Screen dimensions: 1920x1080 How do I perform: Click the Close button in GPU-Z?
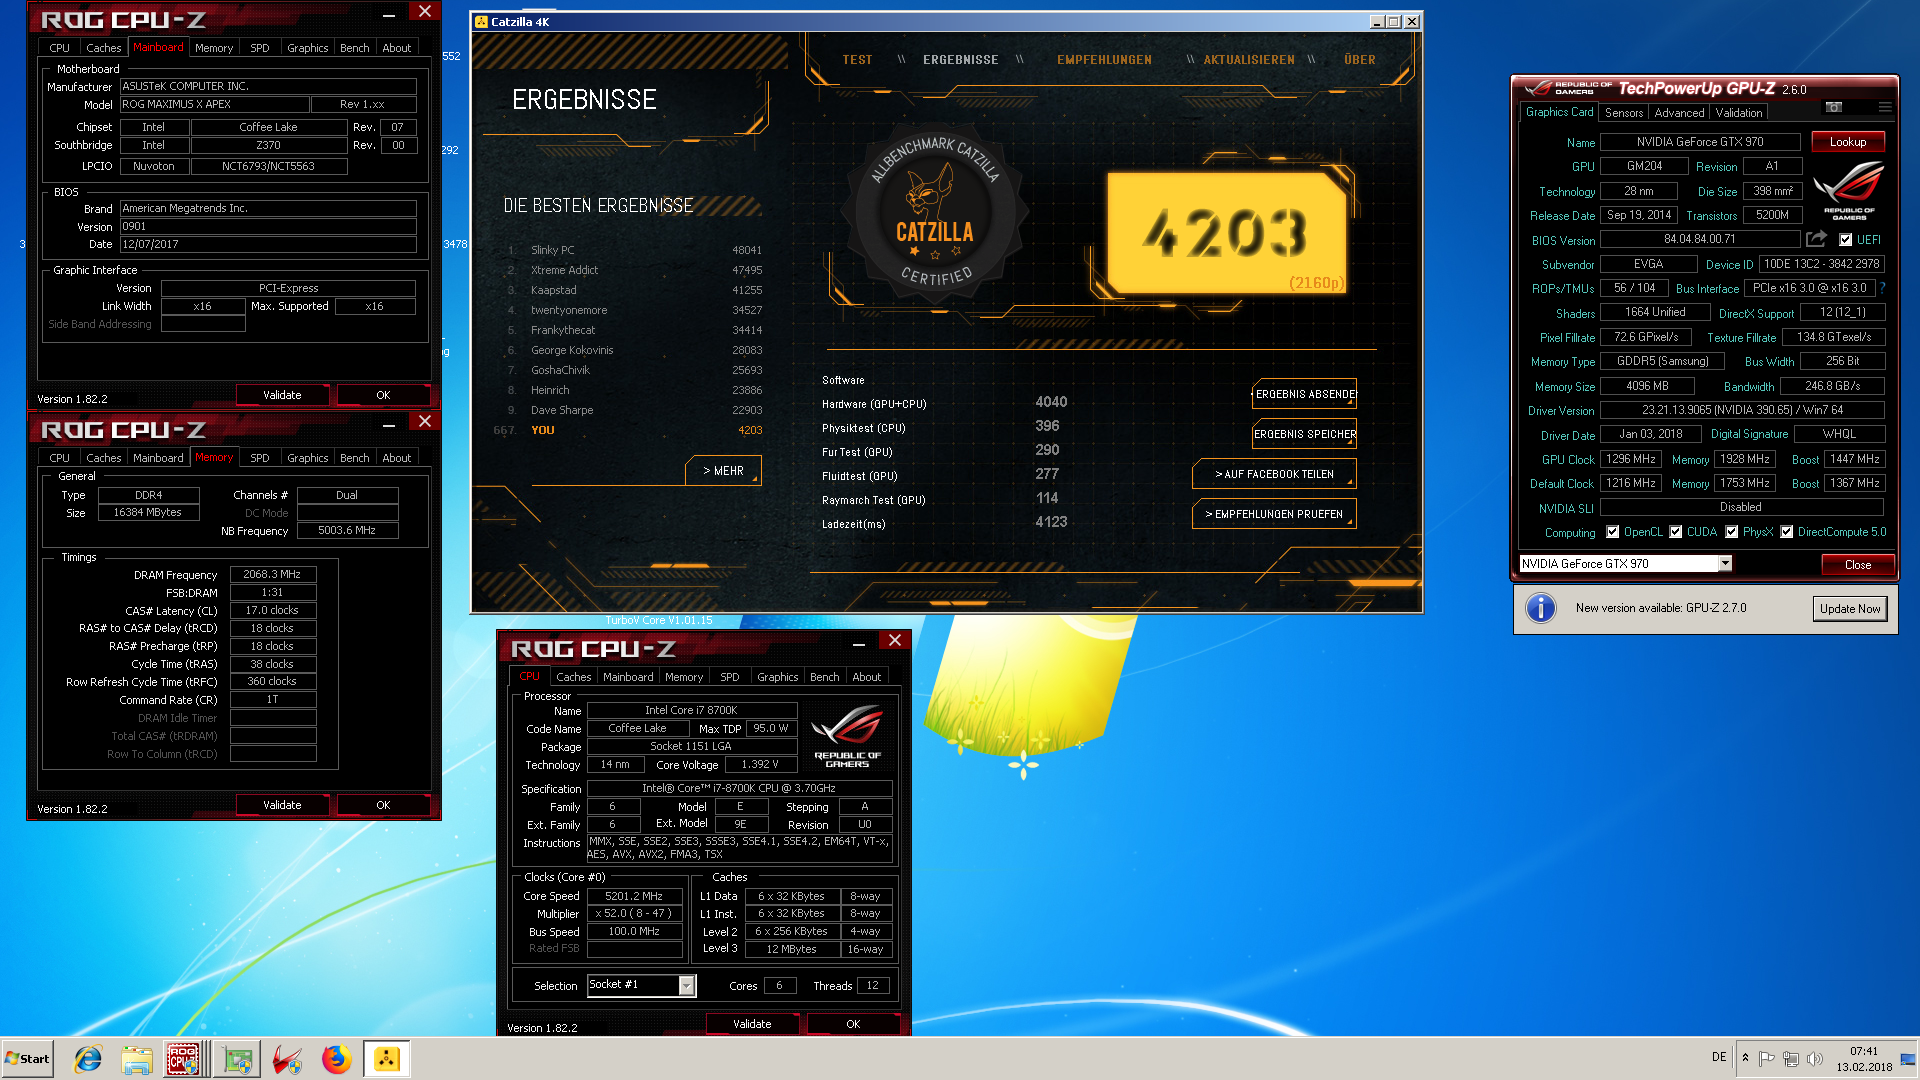1858,565
